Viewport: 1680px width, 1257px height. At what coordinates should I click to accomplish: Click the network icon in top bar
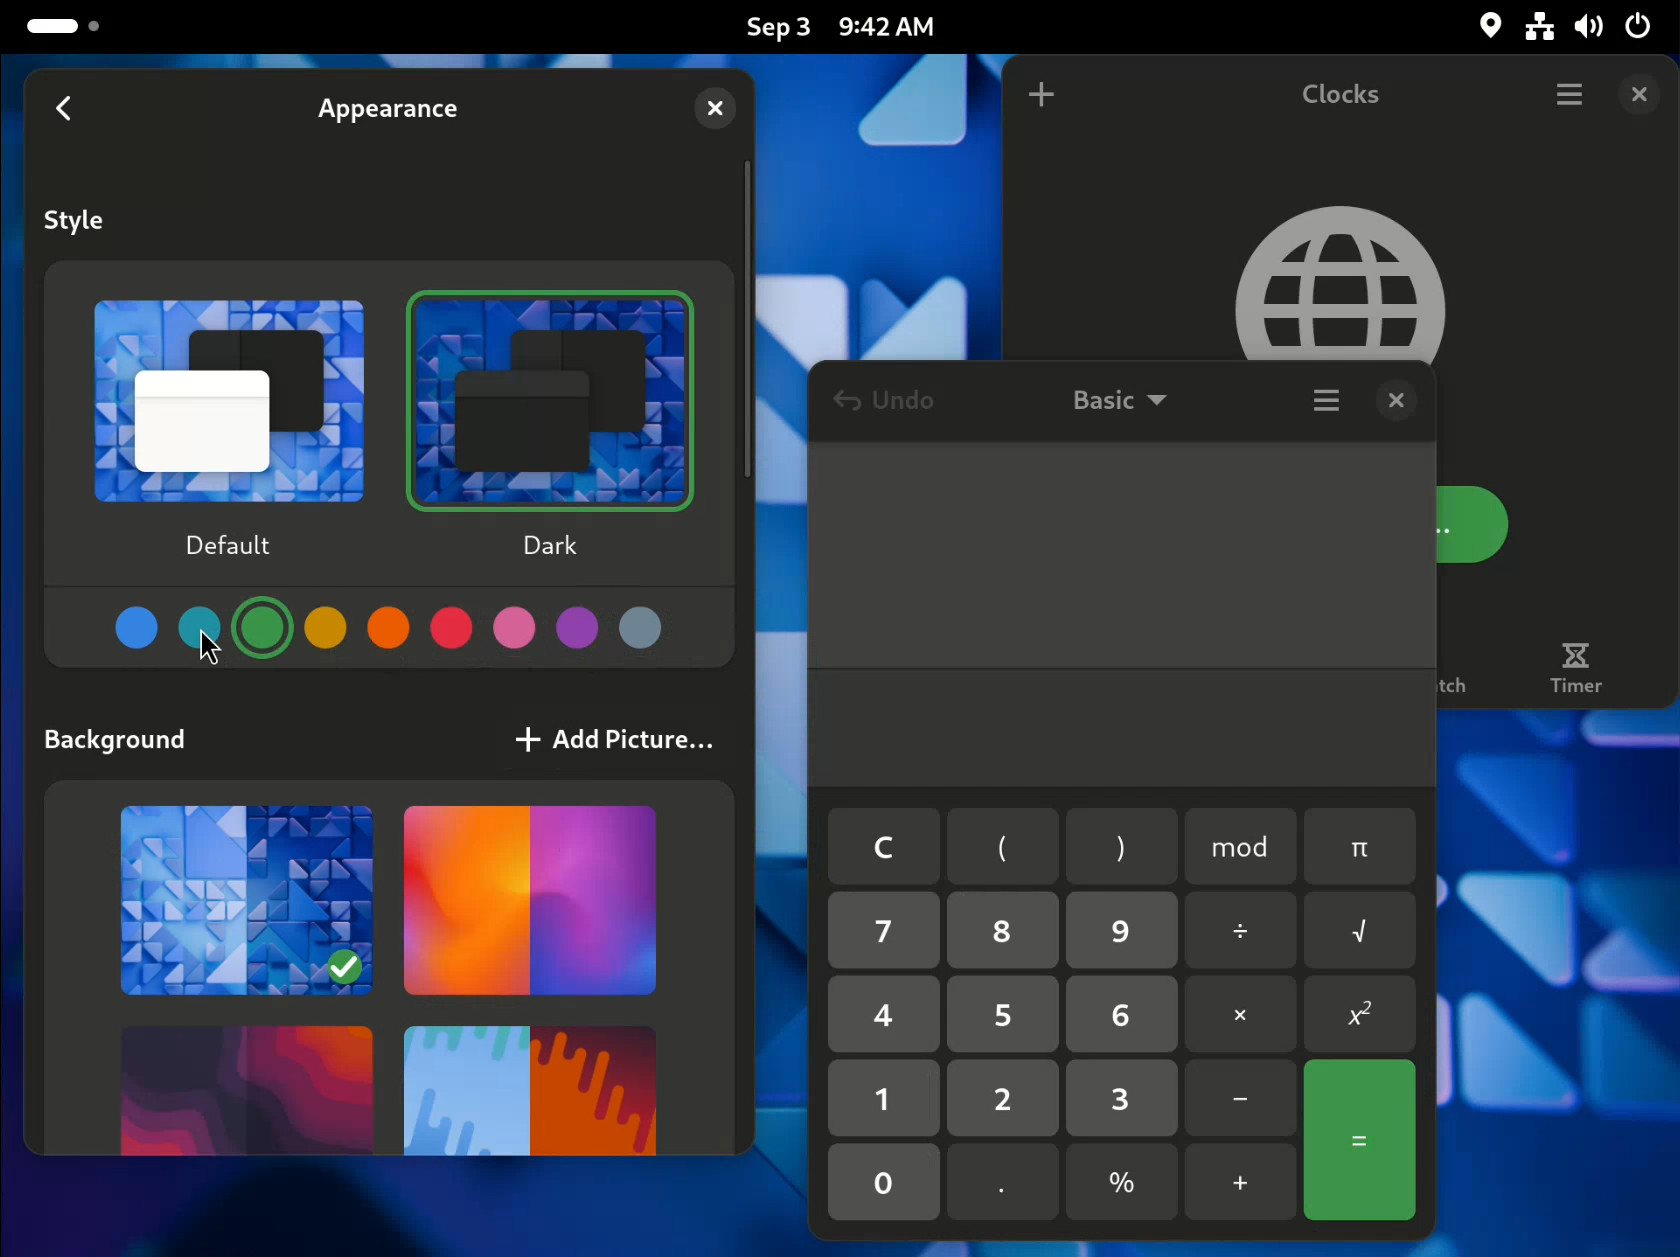(x=1539, y=26)
